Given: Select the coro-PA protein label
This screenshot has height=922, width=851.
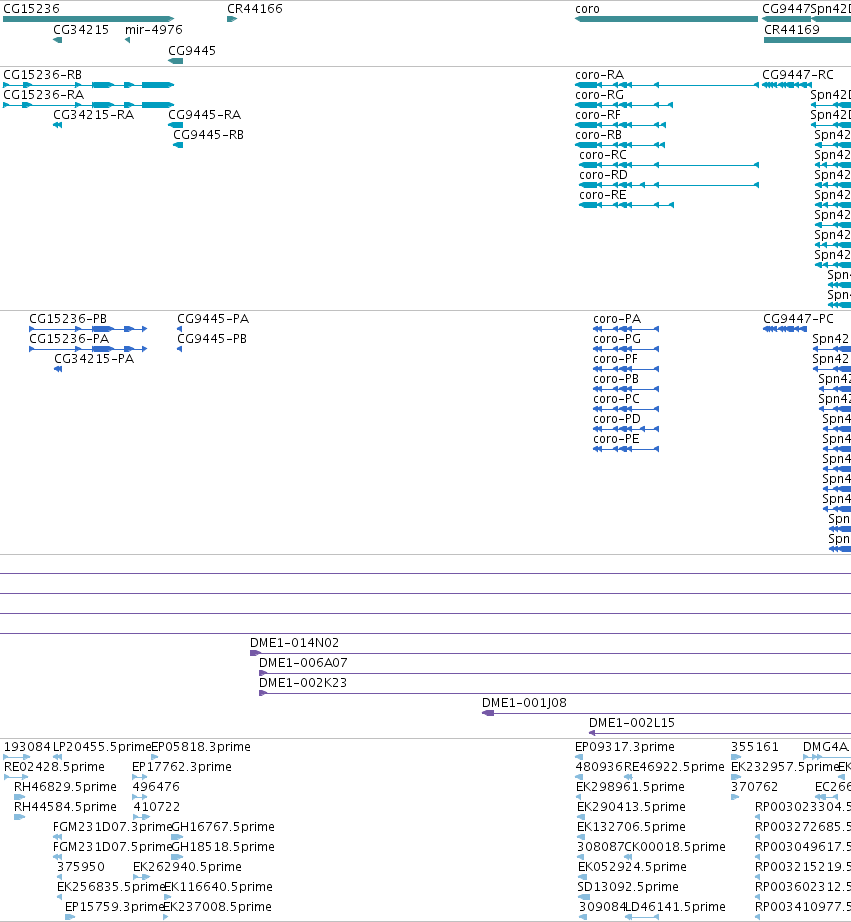Looking at the screenshot, I should (617, 319).
